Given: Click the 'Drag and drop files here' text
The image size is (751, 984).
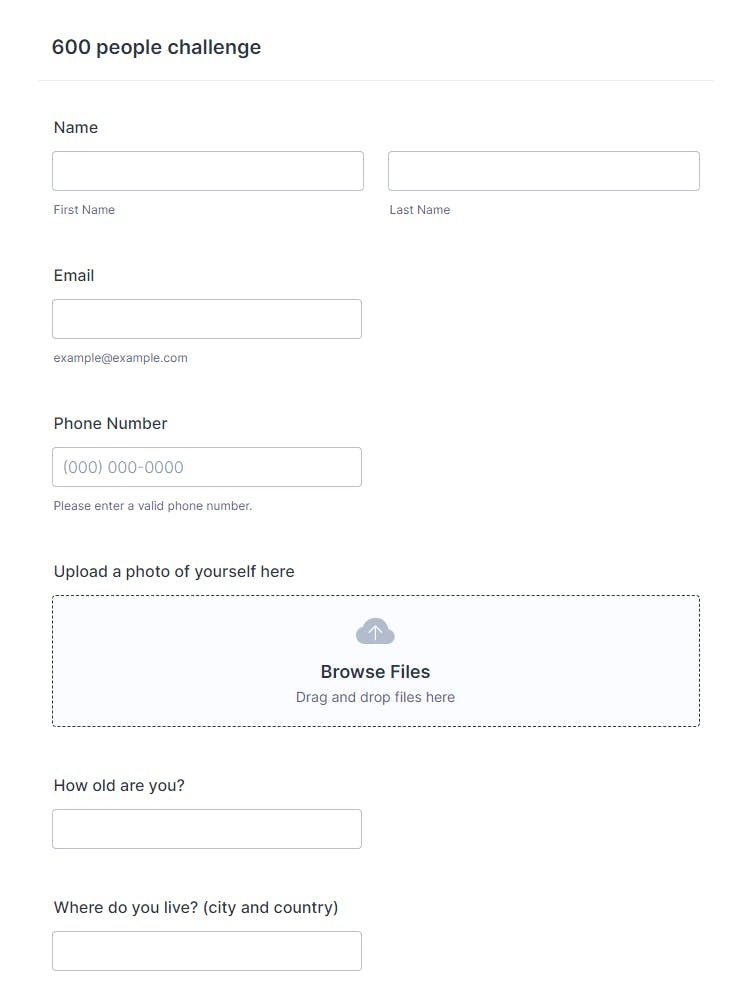Looking at the screenshot, I should 375,697.
